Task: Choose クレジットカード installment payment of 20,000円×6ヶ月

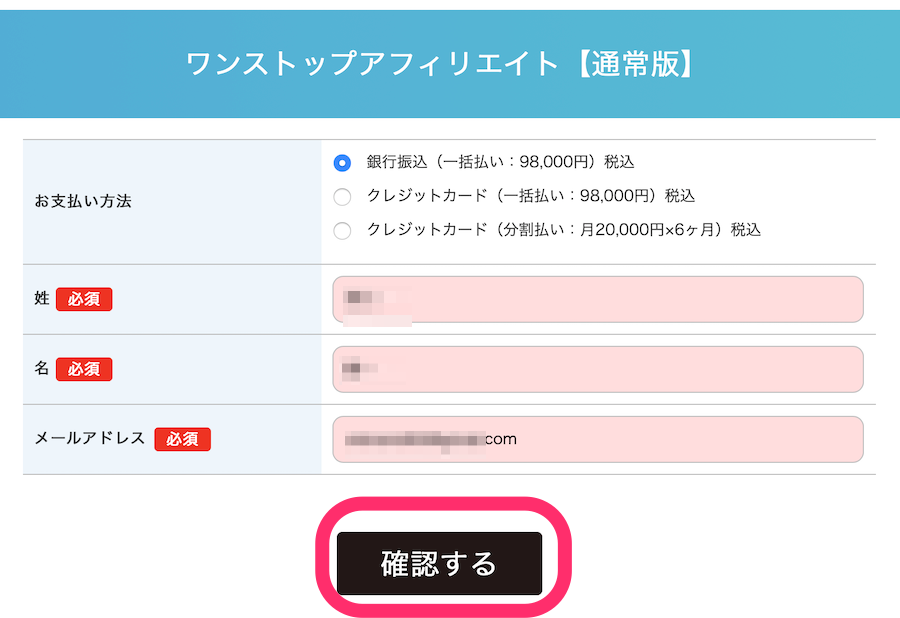Action: [342, 230]
